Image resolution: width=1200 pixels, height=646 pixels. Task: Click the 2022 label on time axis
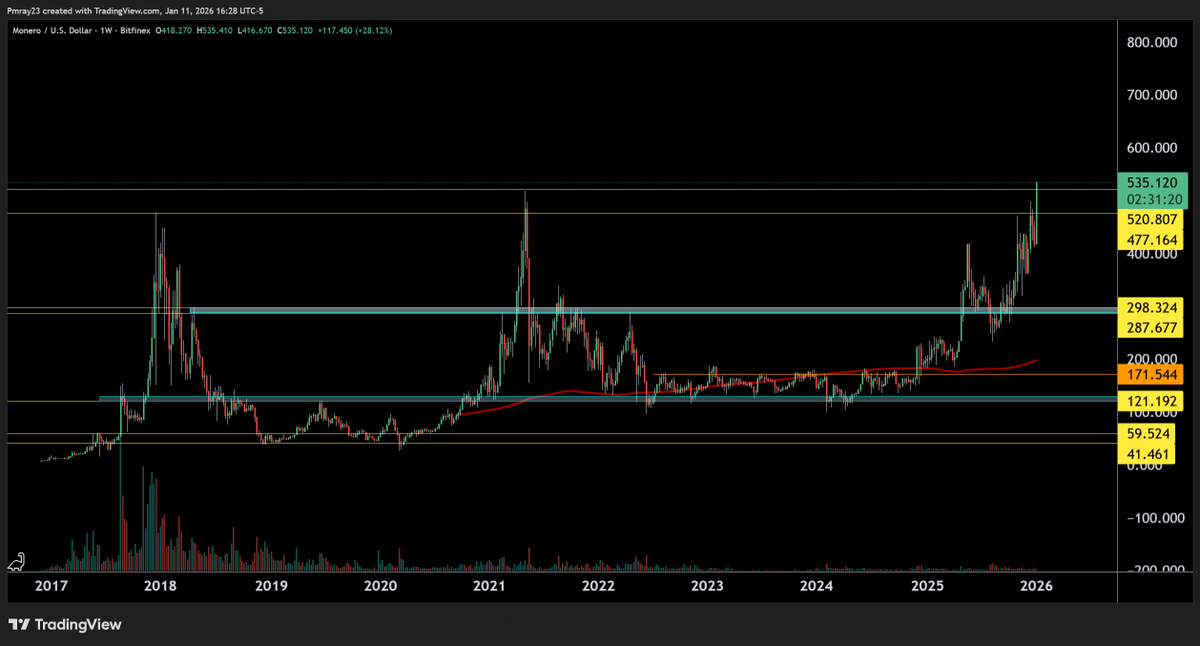pos(598,586)
